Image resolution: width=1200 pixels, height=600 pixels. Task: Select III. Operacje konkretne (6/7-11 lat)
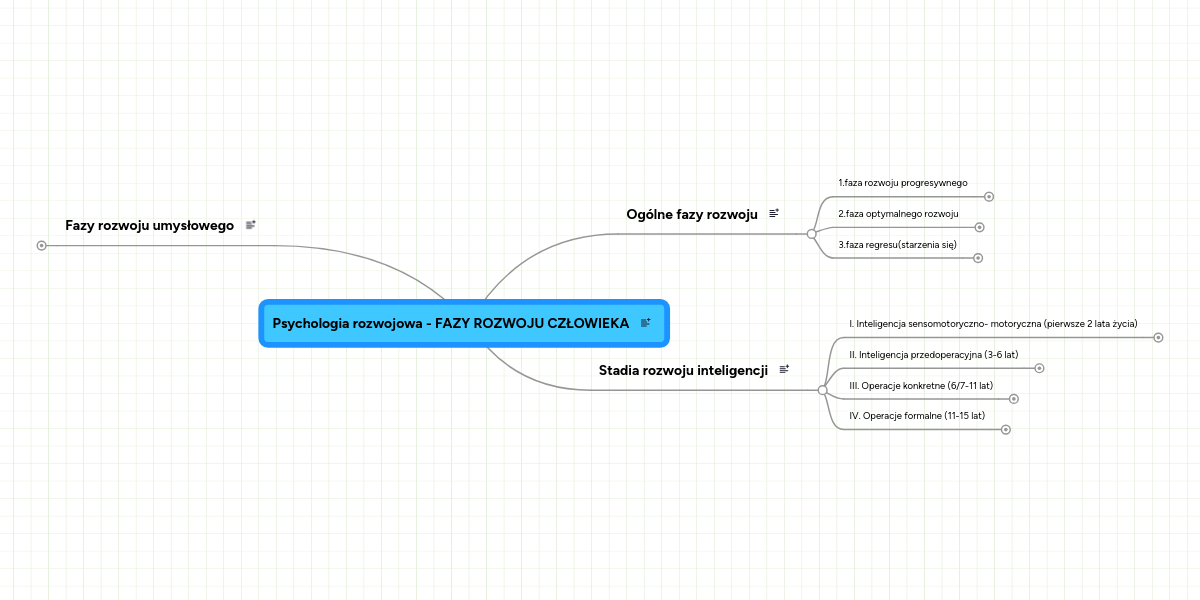920,385
